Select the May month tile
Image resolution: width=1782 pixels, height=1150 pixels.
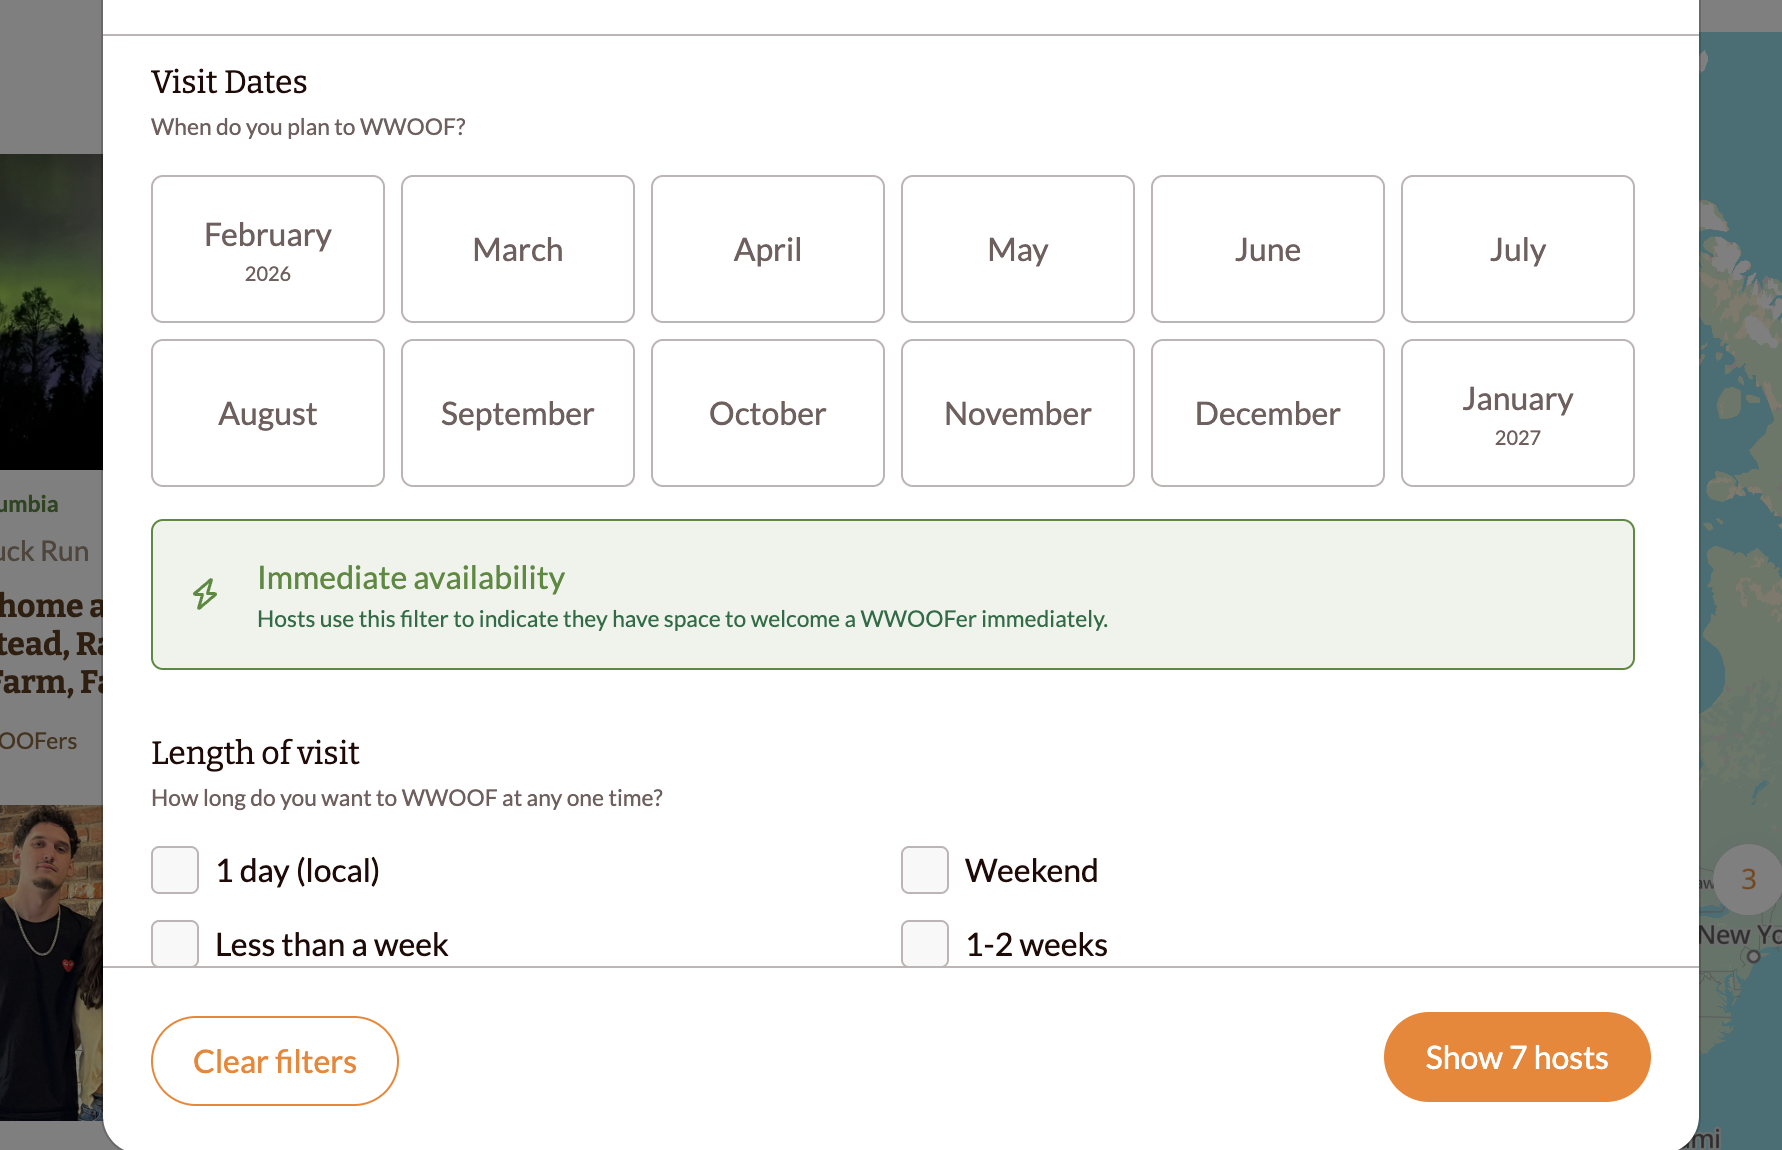point(1018,249)
